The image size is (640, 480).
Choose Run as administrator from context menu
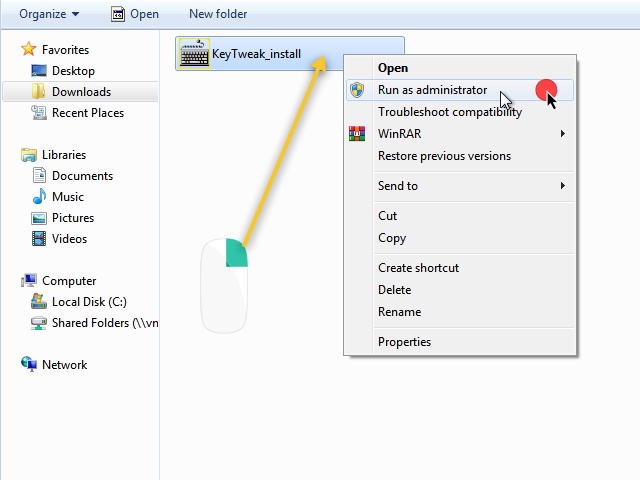(x=432, y=90)
